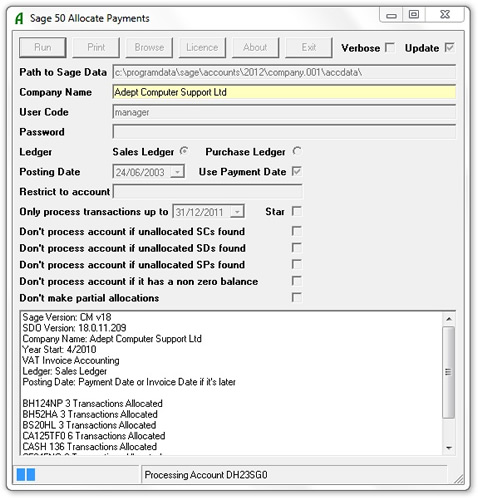478x500 pixels.
Task: Click the Password field
Action: [284, 132]
